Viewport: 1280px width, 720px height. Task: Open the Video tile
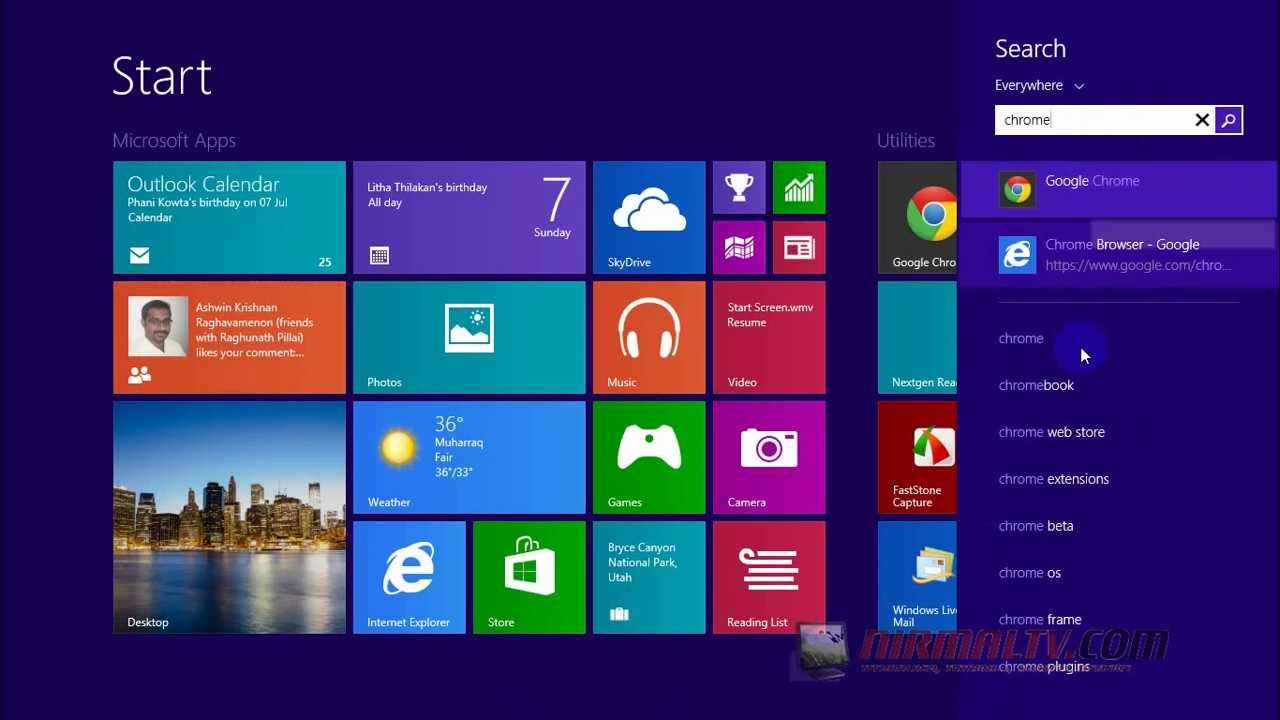pyautogui.click(x=769, y=337)
